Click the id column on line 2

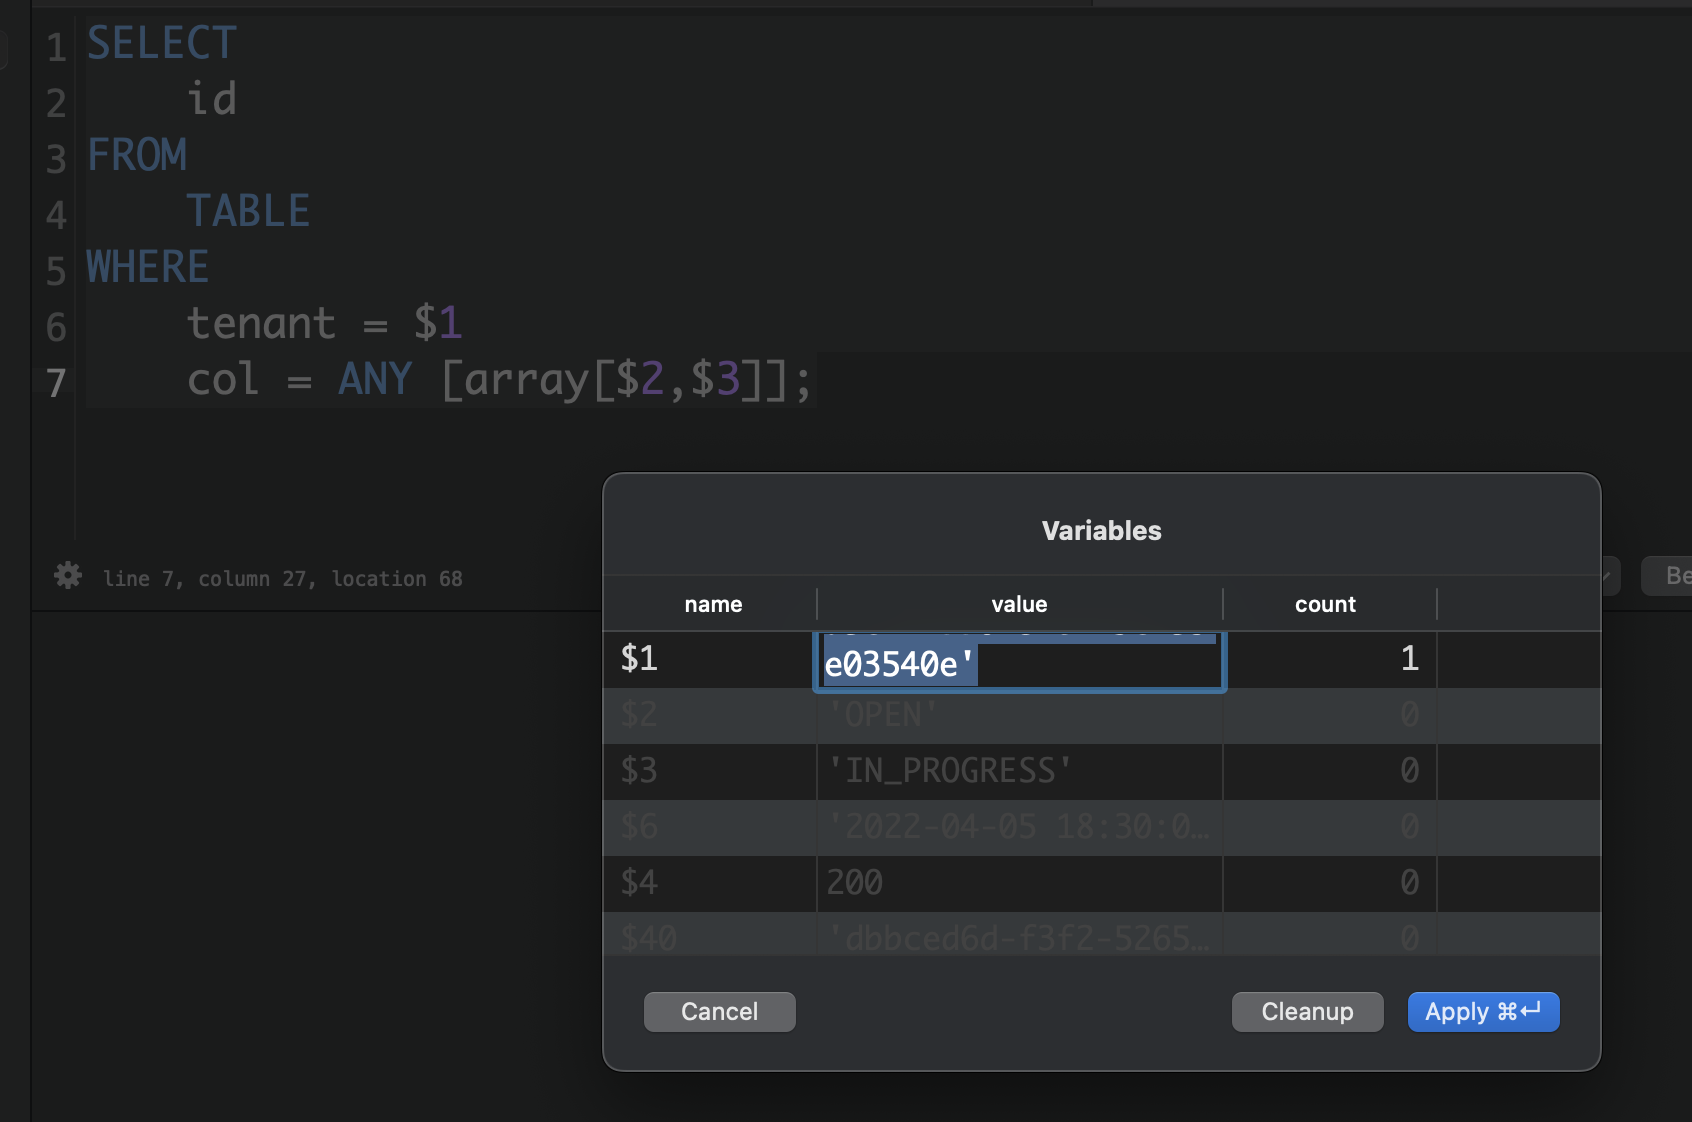212,99
